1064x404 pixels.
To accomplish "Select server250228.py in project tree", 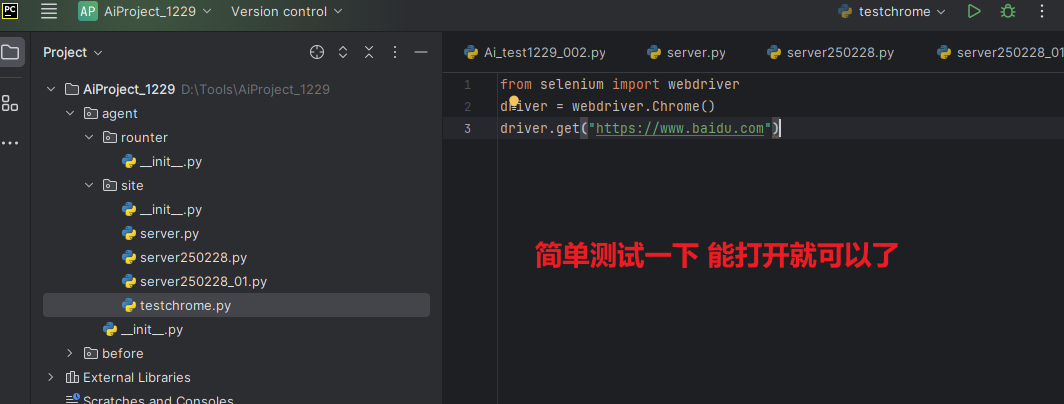I will coord(236,257).
